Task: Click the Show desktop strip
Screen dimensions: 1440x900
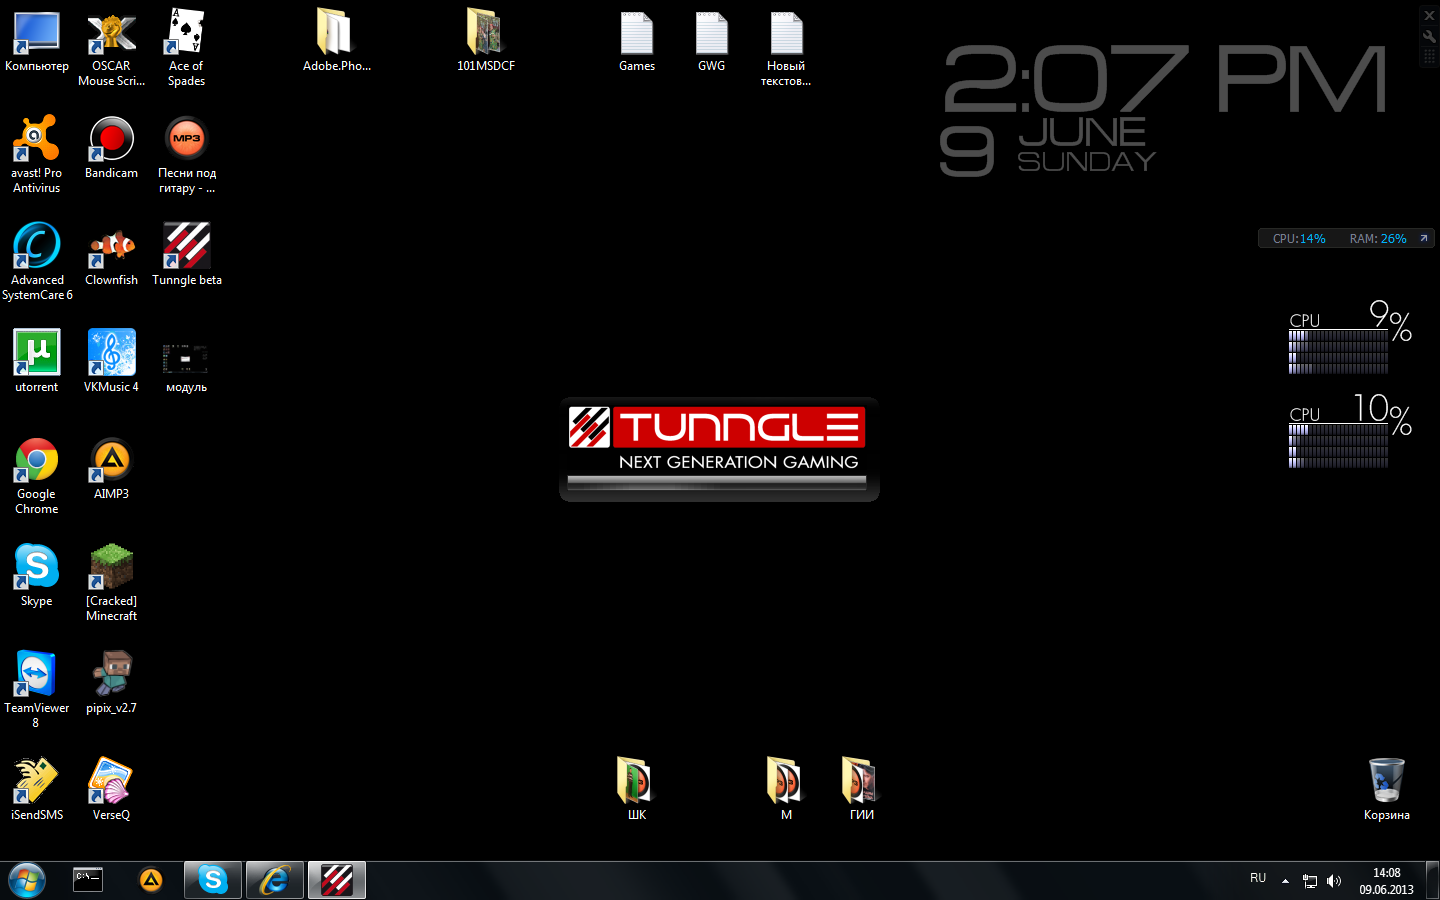Action: (1432, 880)
